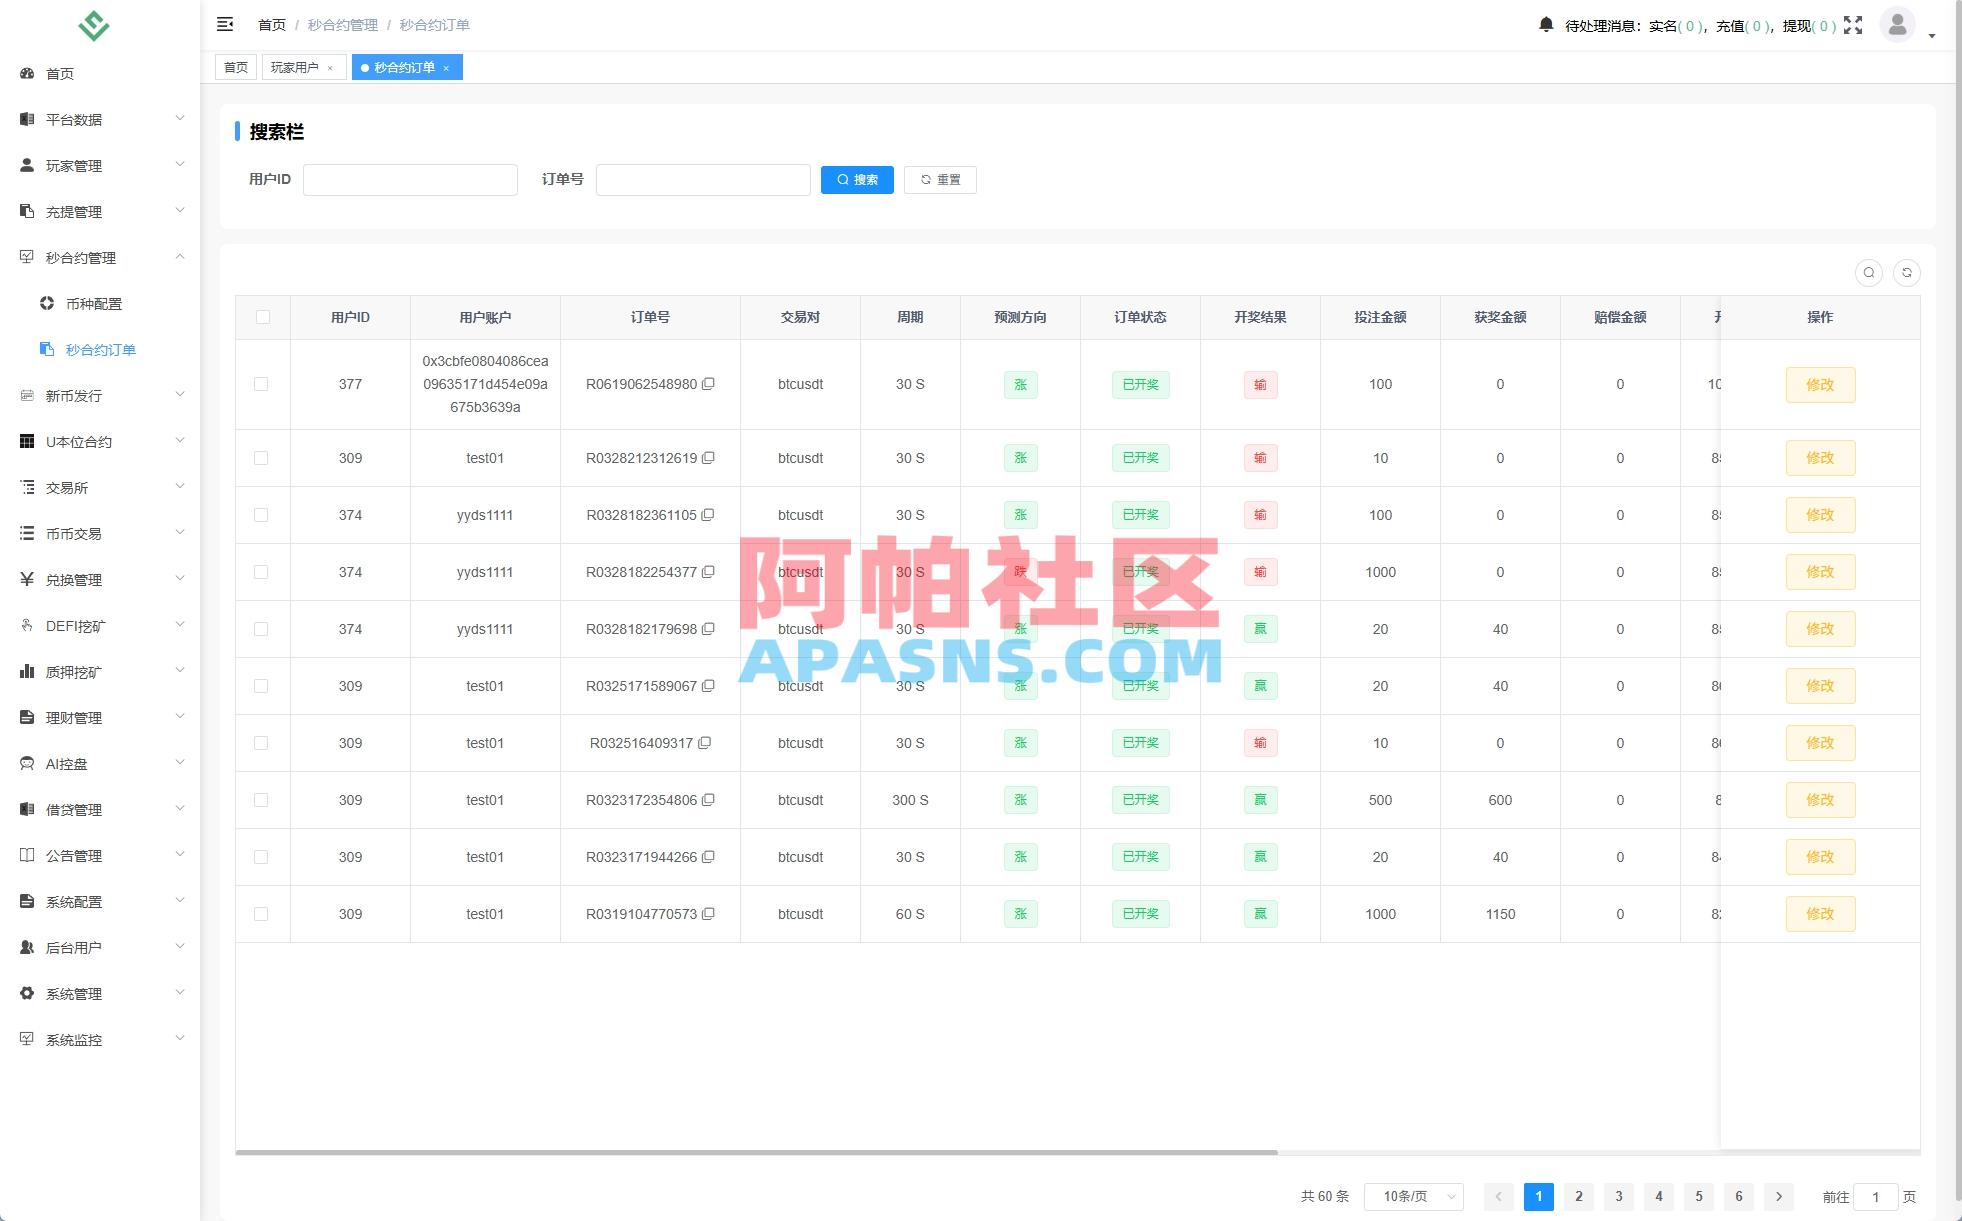Toggle fullscreen with the expand icon
Viewport: 1962px width, 1221px height.
pyautogui.click(x=1855, y=23)
